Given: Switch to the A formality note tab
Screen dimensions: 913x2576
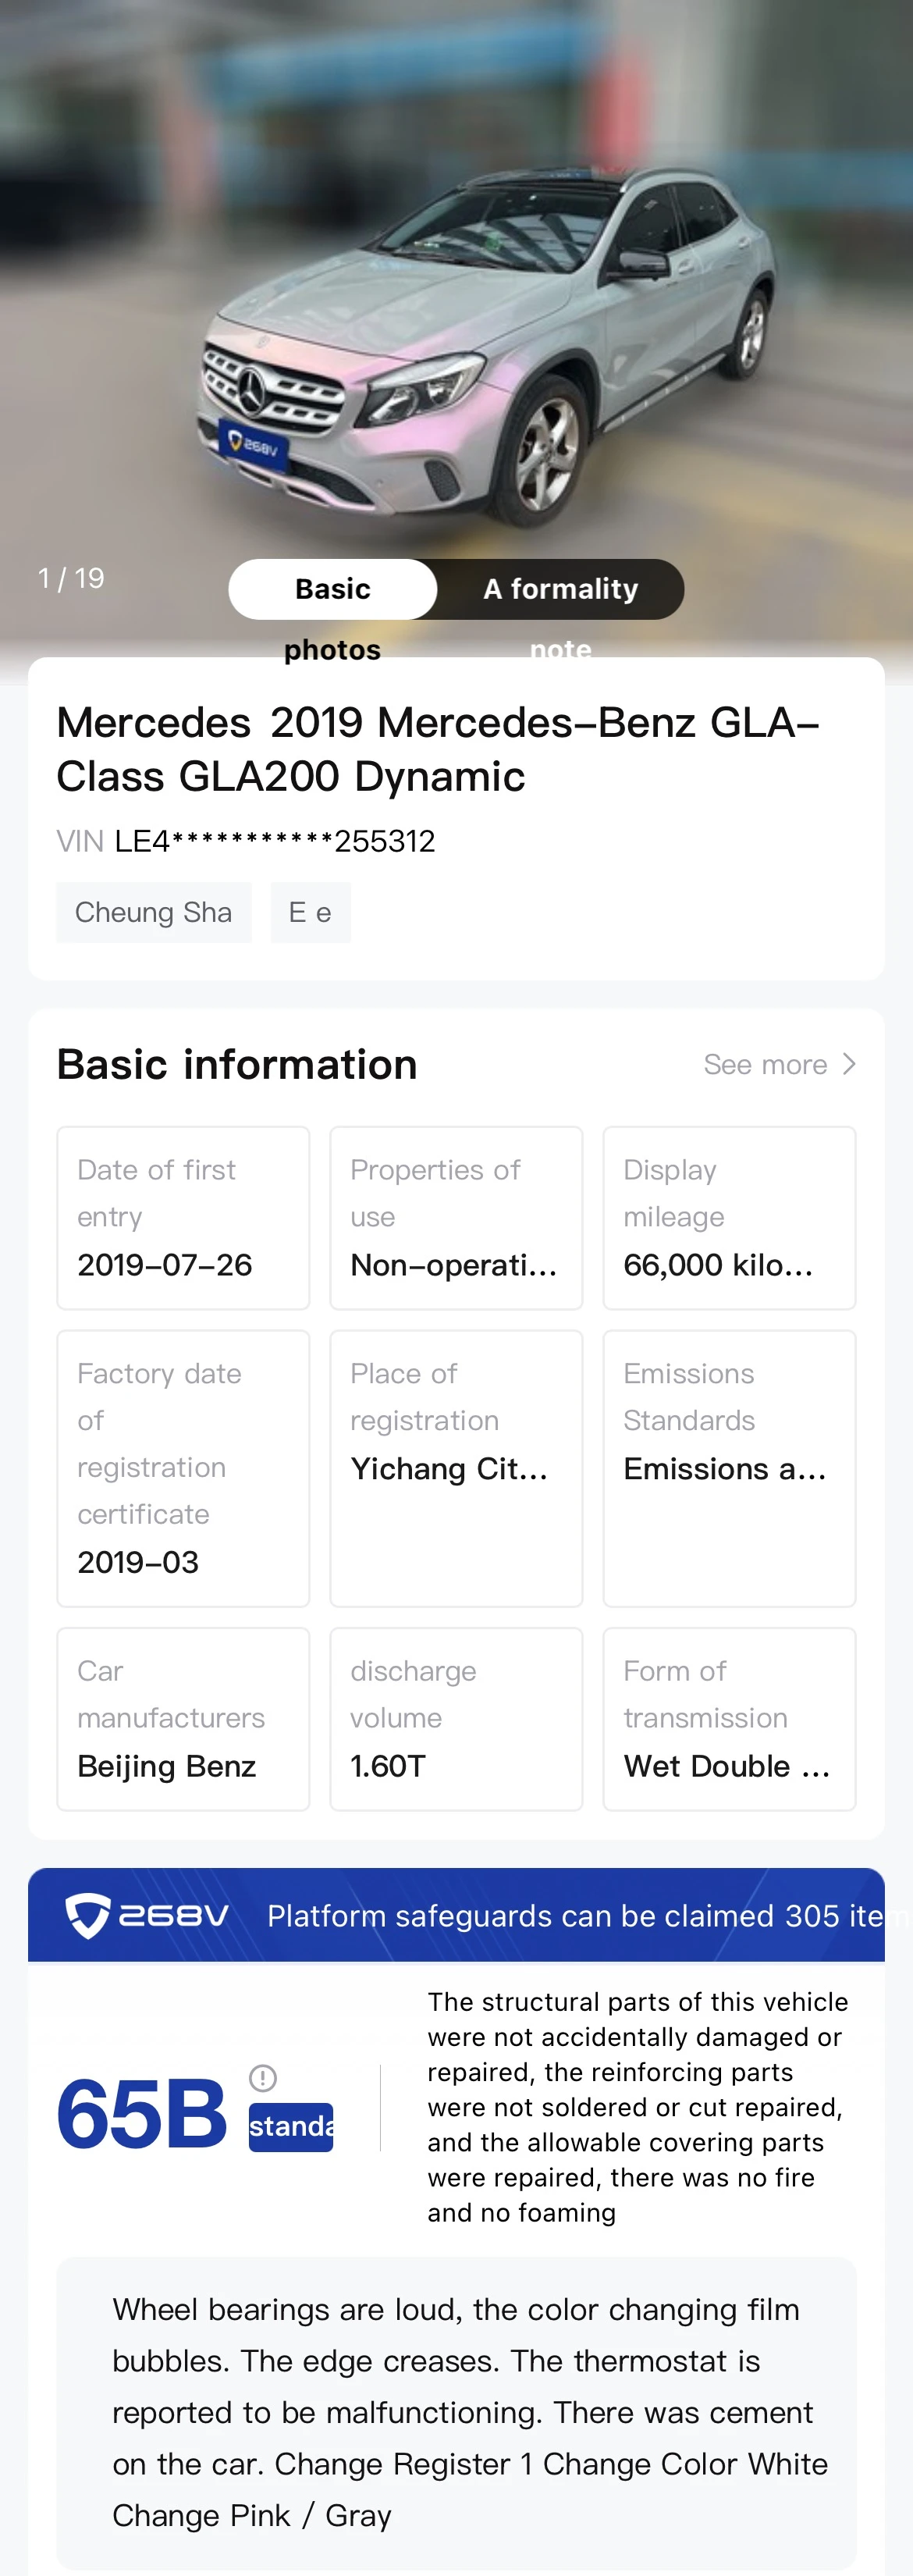Looking at the screenshot, I should point(560,589).
